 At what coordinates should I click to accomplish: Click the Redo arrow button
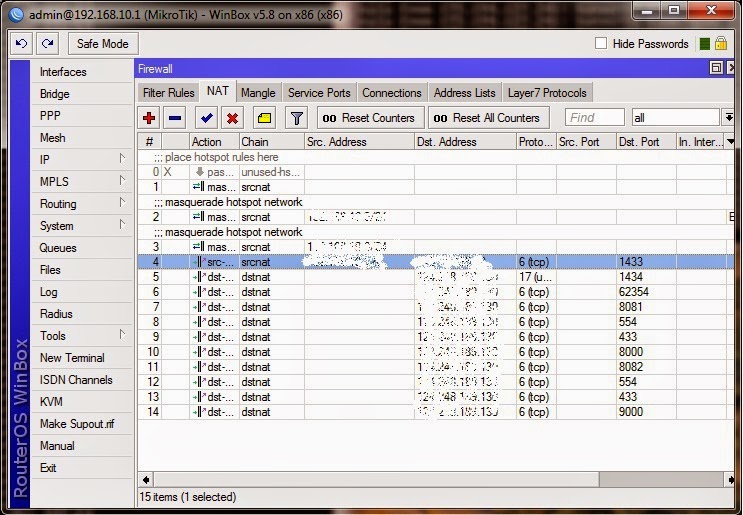[x=47, y=44]
